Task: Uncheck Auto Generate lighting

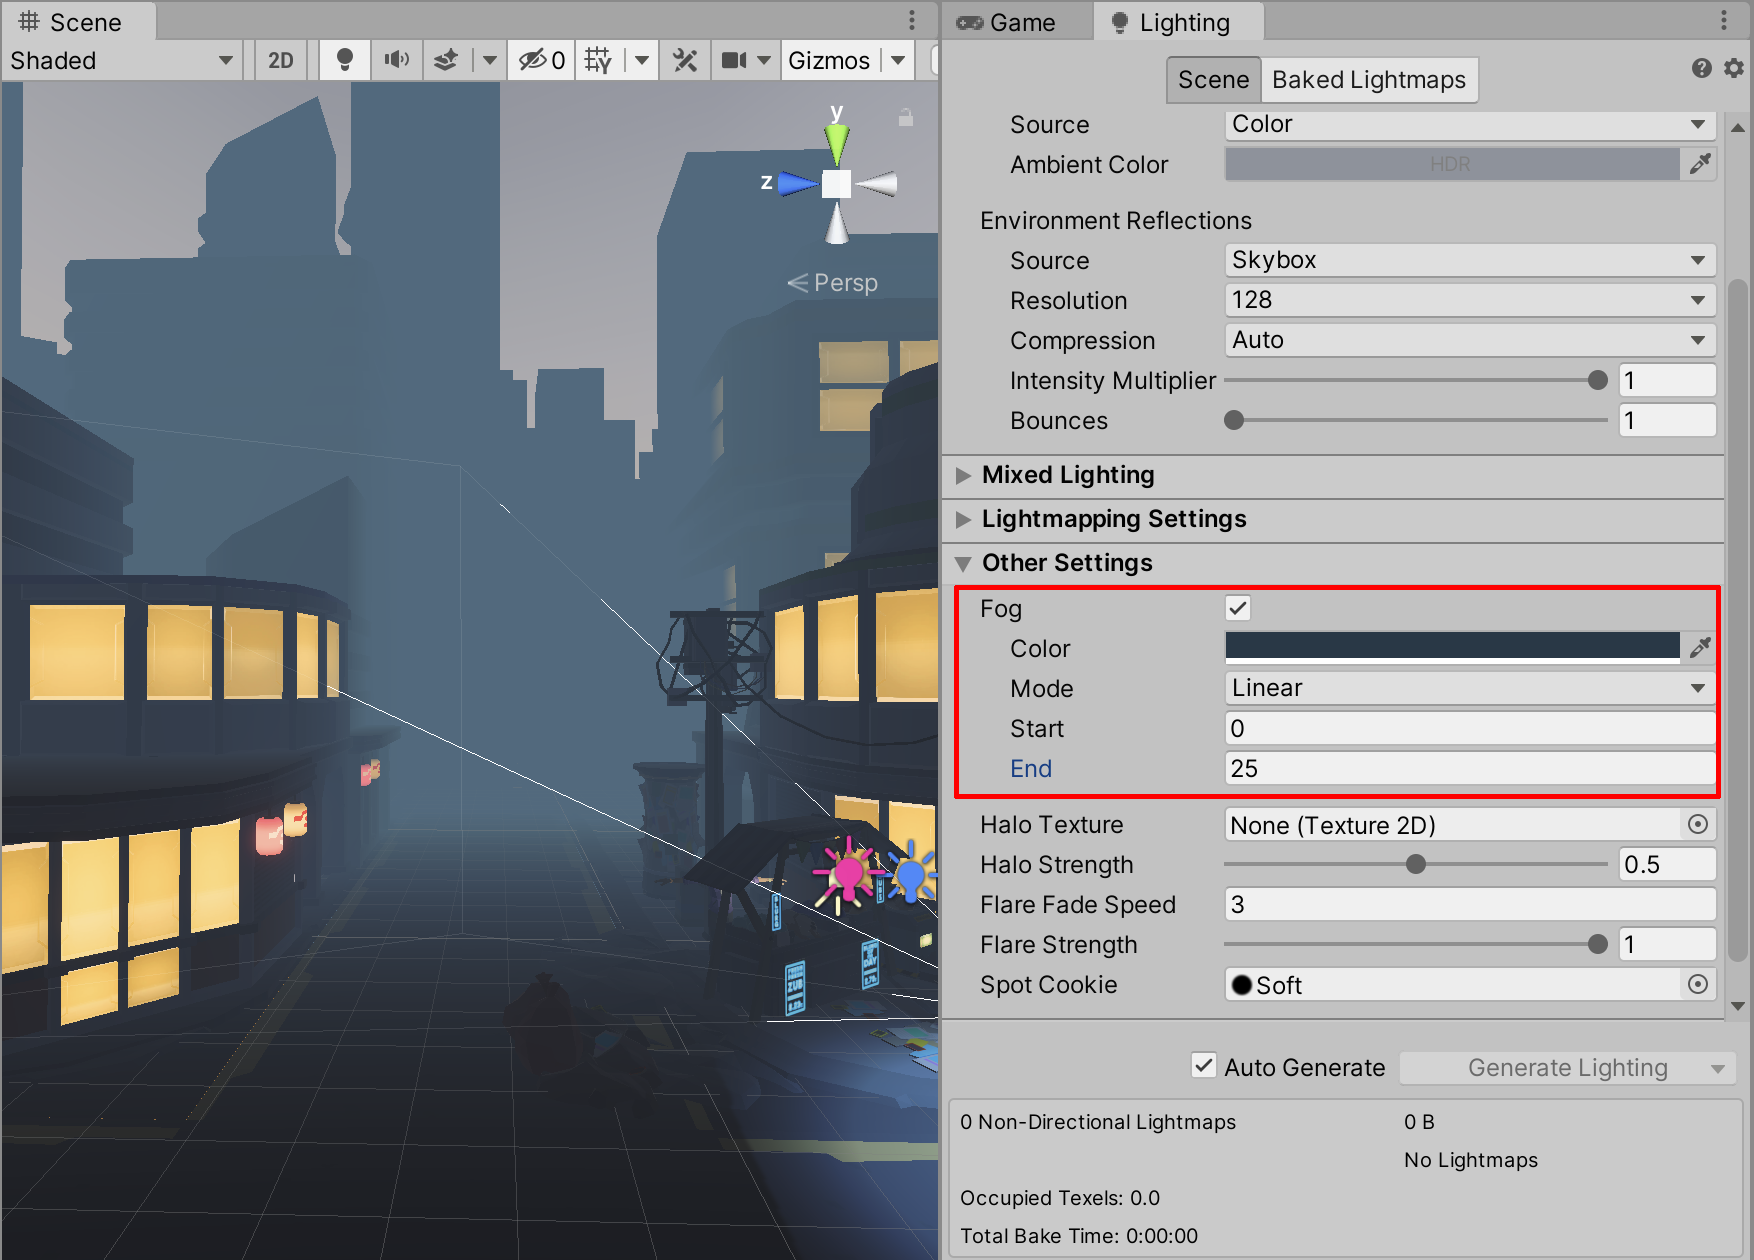Action: (x=1204, y=1066)
